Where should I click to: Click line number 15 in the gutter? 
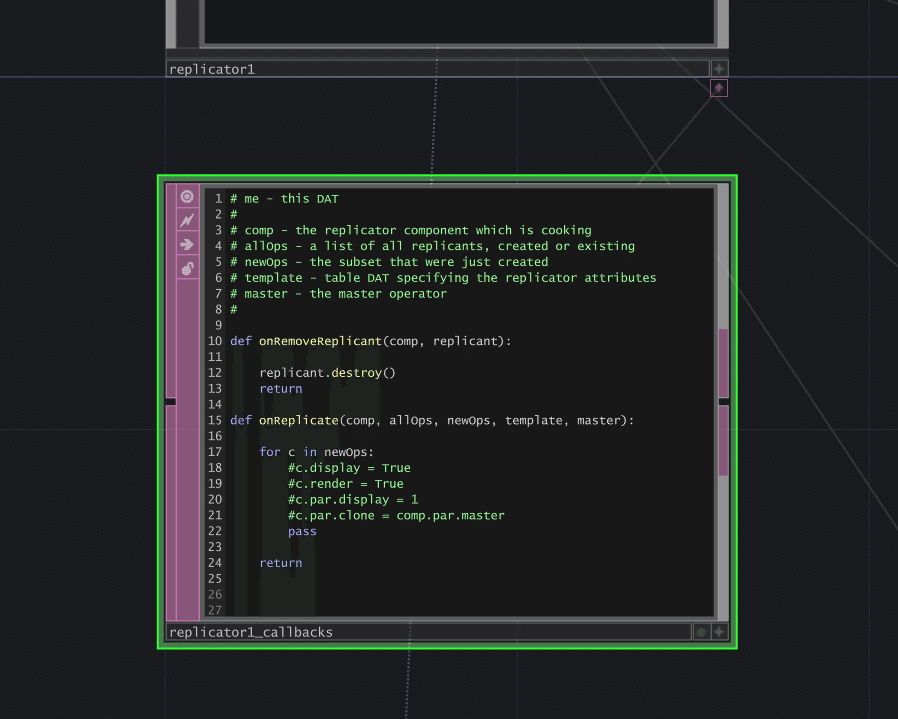click(215, 421)
